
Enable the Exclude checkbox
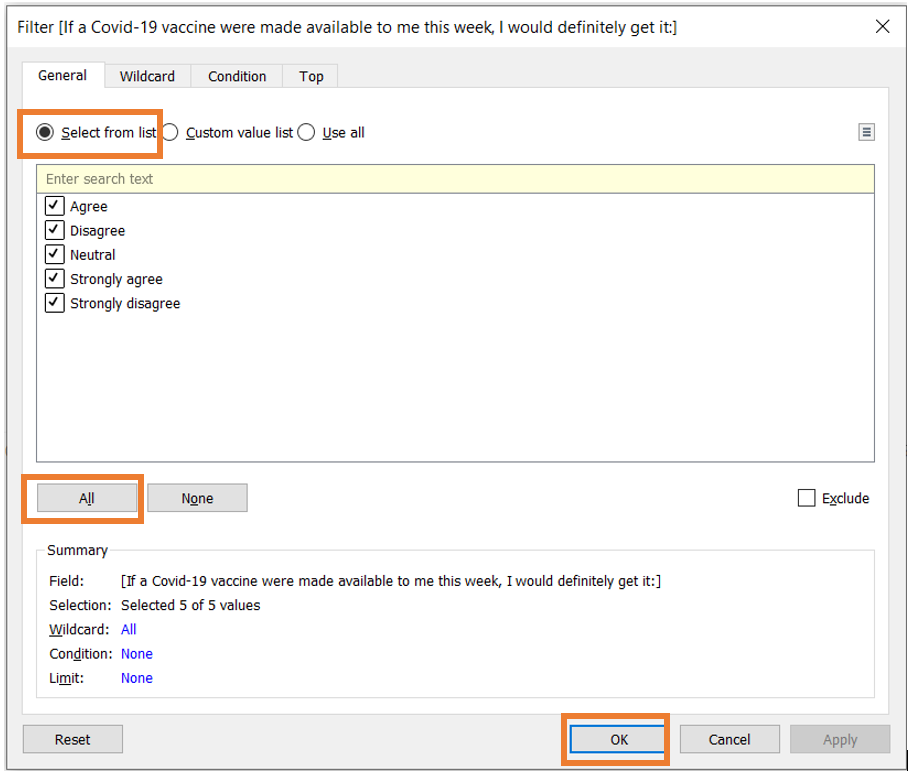tap(807, 498)
